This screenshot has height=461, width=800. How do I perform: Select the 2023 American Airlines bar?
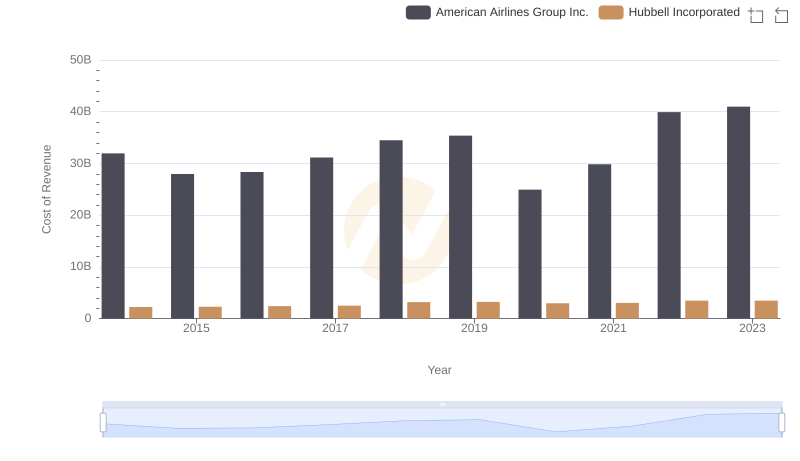pos(738,213)
